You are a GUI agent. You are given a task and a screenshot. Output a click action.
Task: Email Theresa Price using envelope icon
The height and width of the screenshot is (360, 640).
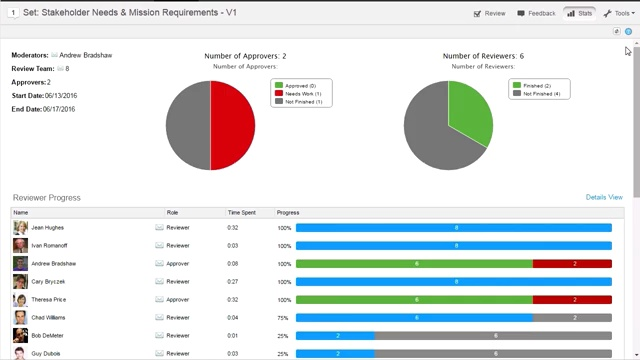[x=159, y=299]
